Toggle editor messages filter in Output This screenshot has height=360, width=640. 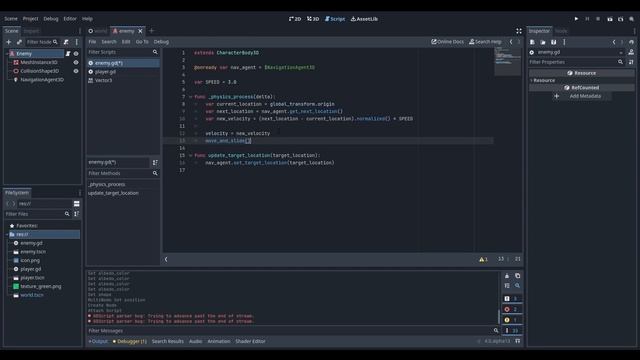pyautogui.click(x=512, y=331)
